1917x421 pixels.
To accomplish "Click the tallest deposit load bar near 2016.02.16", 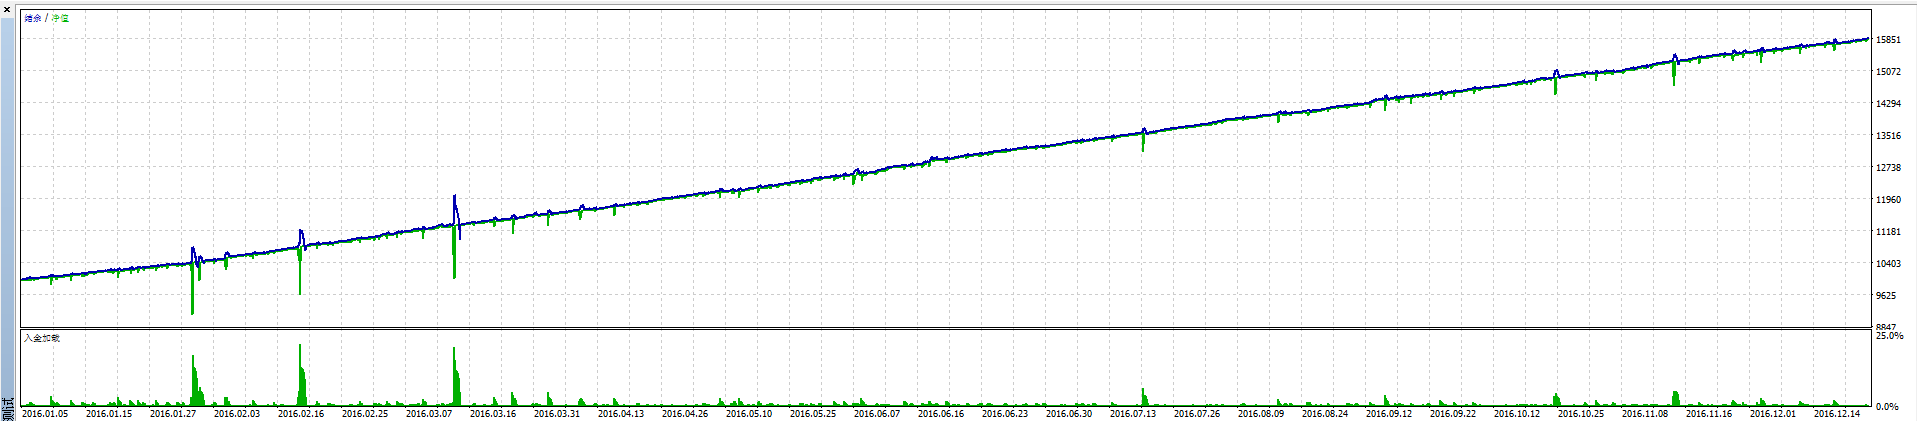I will (300, 375).
